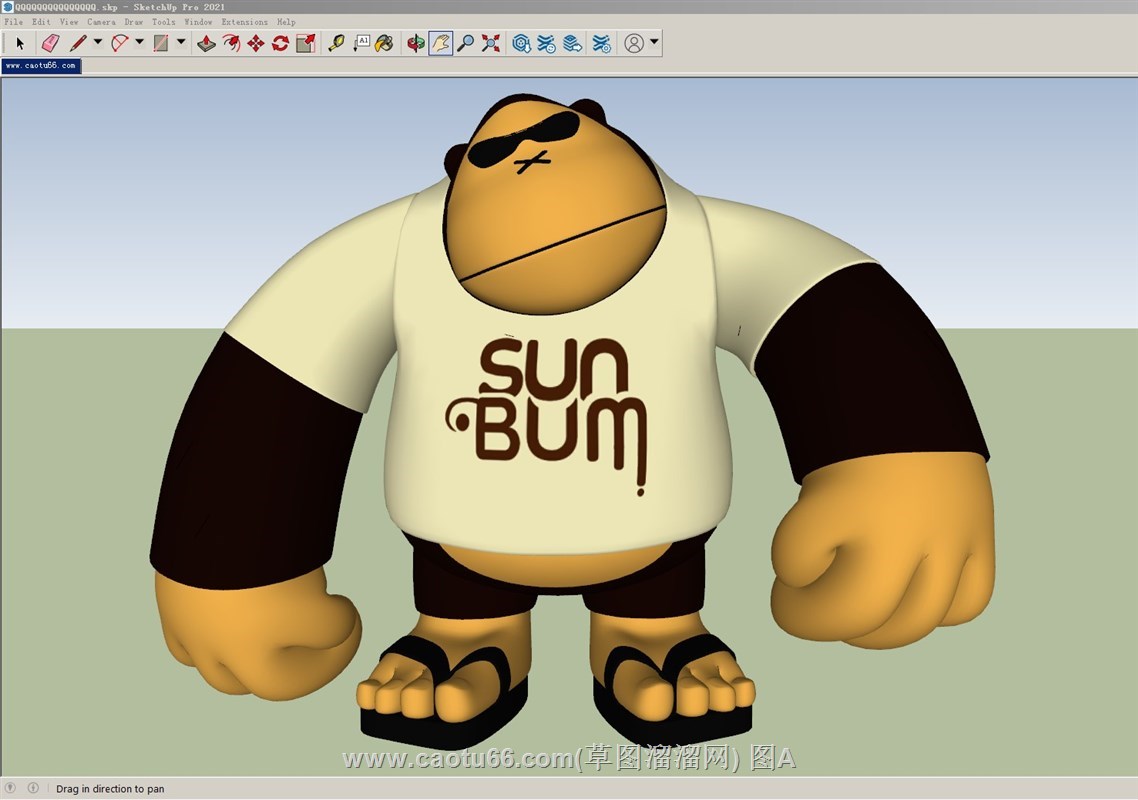The height and width of the screenshot is (800, 1138).
Task: Open the Window menu
Action: [x=198, y=22]
